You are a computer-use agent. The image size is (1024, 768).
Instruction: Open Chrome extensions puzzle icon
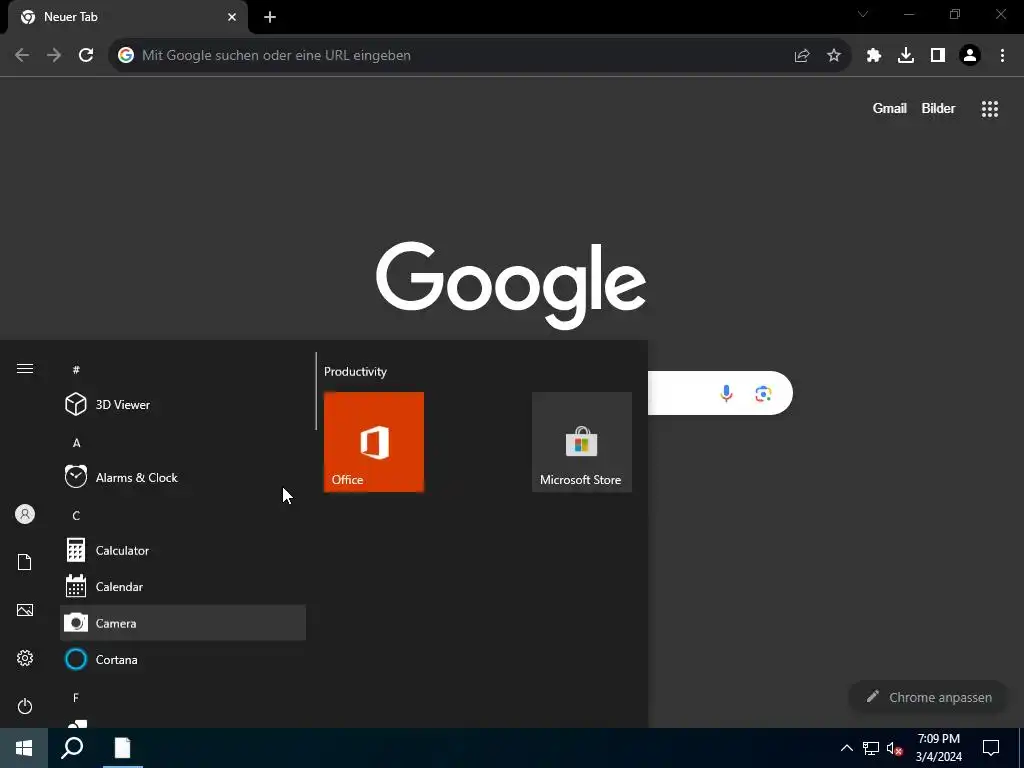(x=874, y=56)
